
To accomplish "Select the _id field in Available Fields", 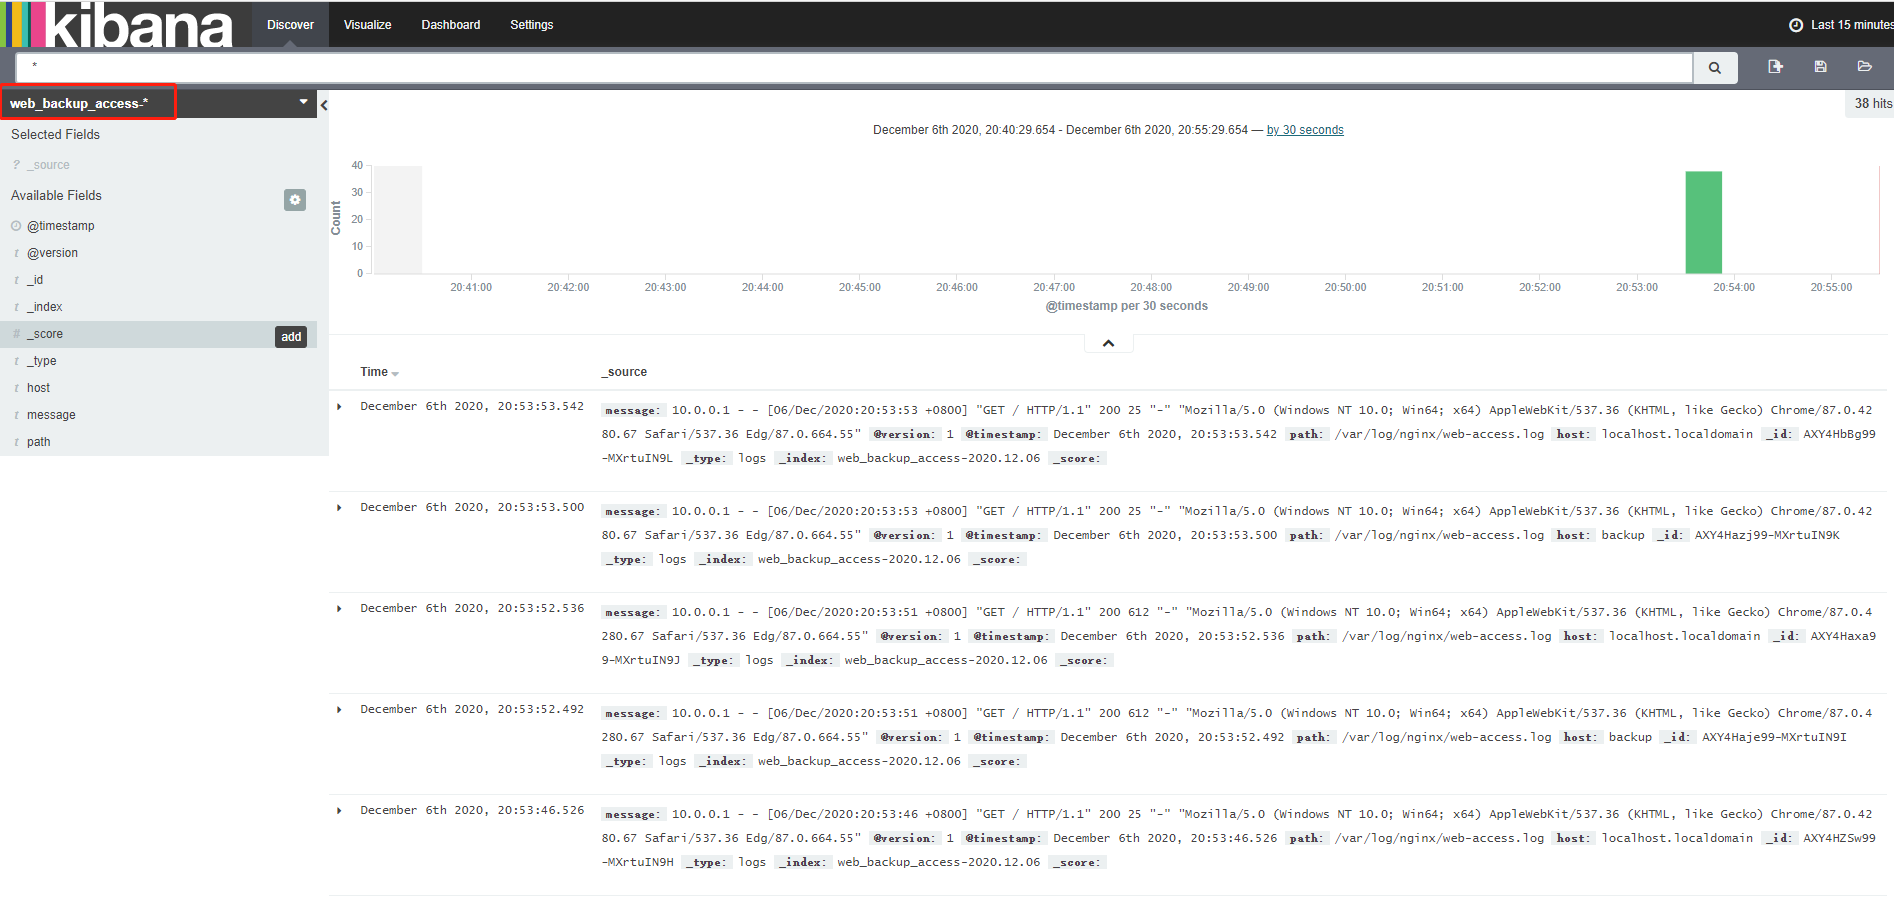I will [35, 280].
